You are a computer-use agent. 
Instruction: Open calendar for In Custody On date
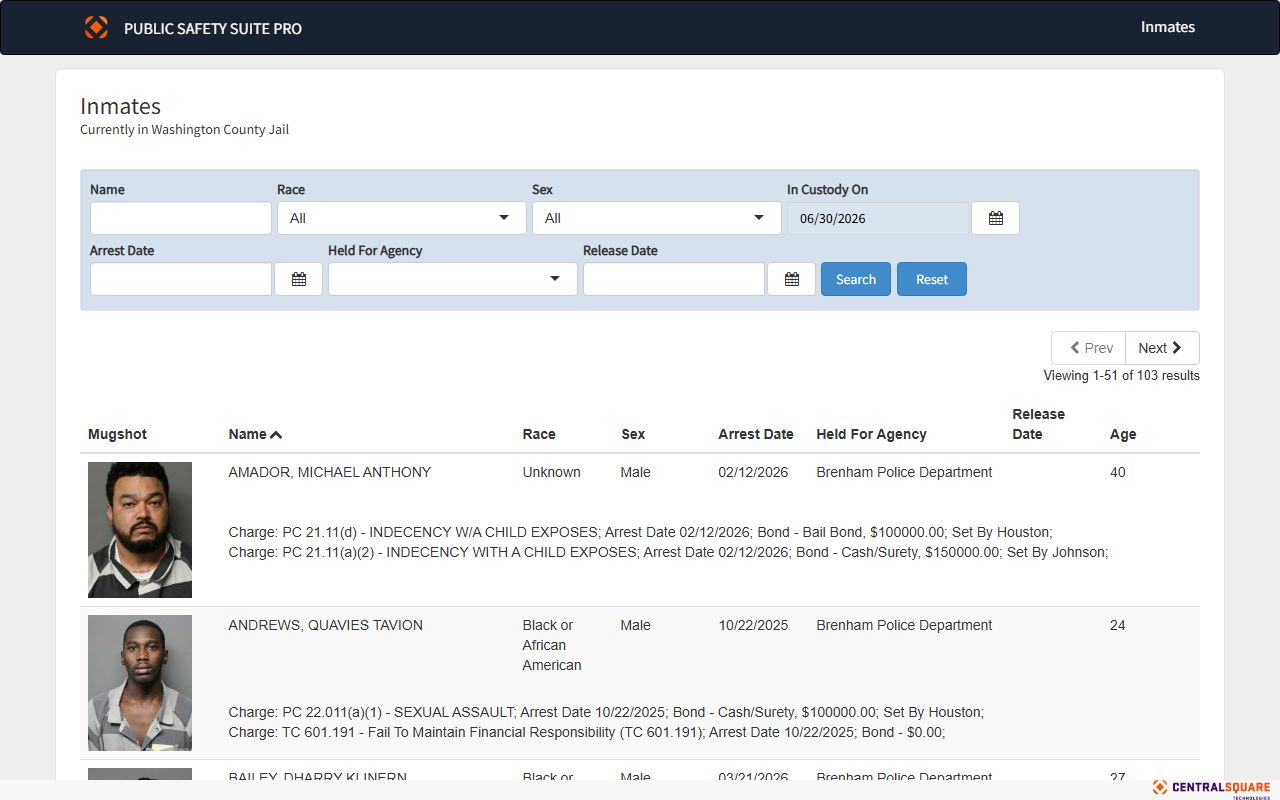point(995,218)
